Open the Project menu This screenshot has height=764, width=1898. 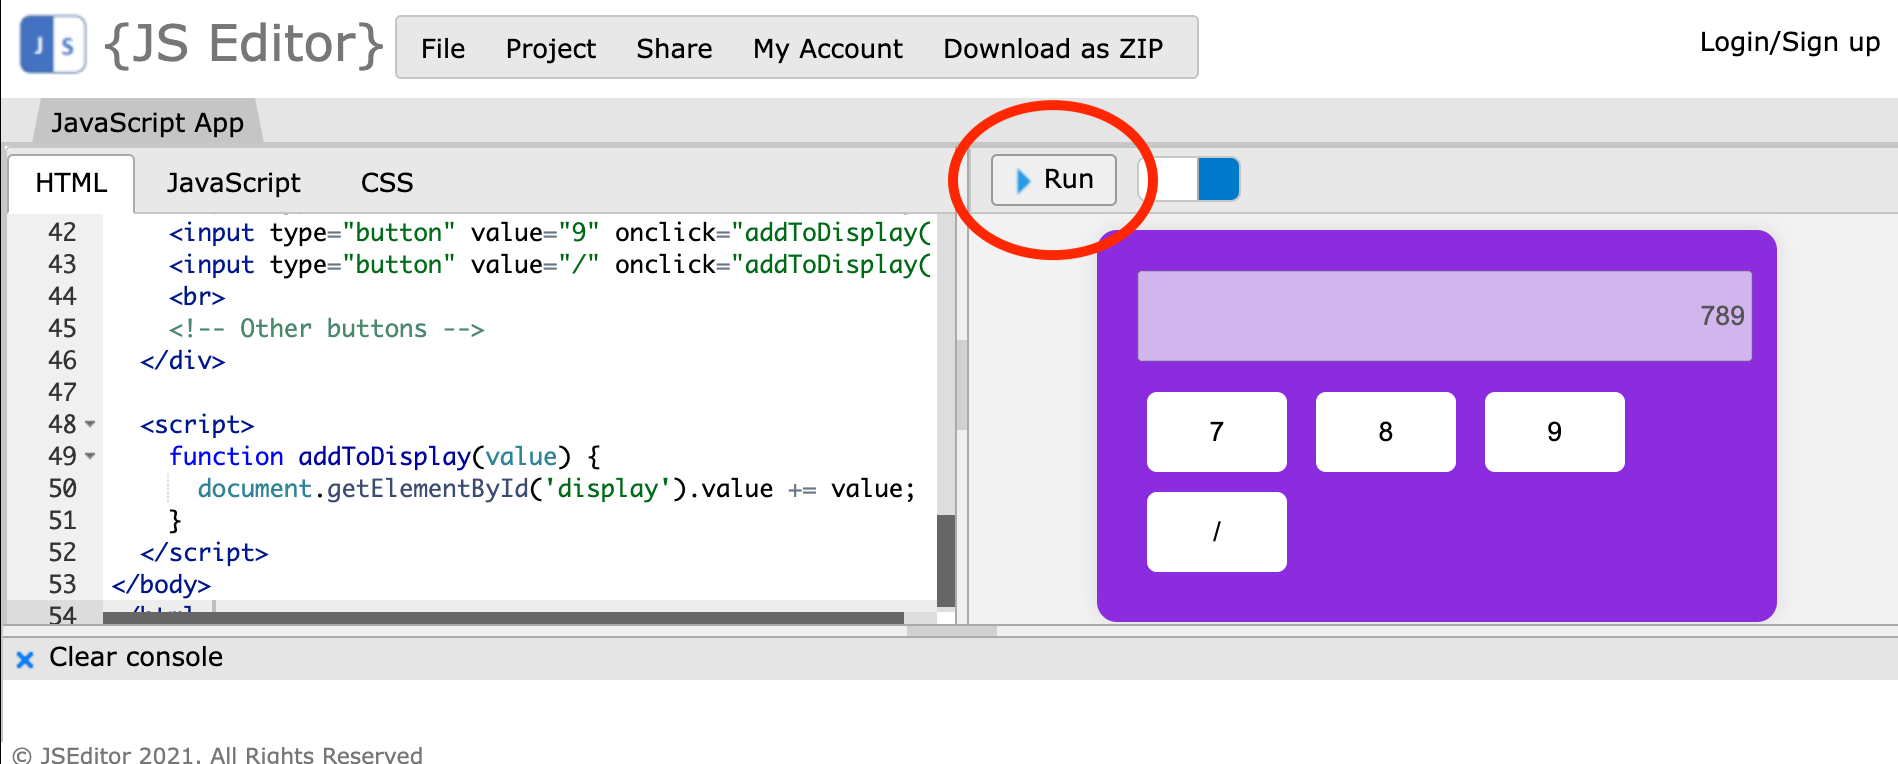point(550,48)
